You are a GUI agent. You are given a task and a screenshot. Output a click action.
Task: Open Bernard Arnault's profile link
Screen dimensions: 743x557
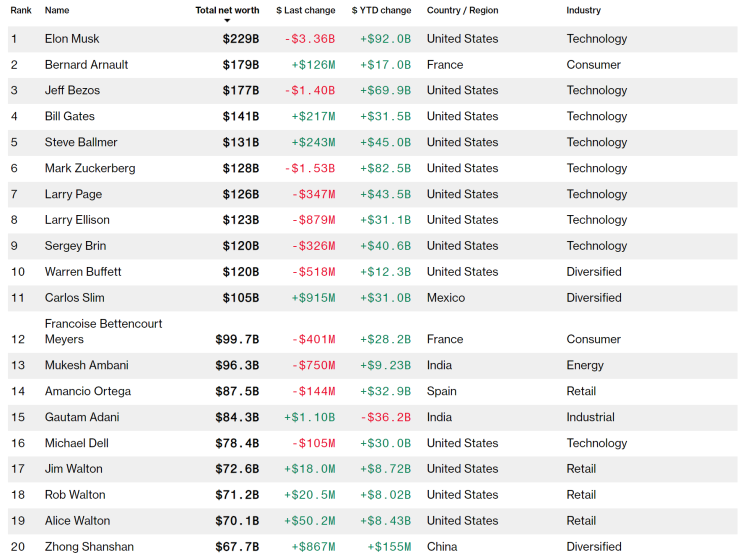(86, 65)
